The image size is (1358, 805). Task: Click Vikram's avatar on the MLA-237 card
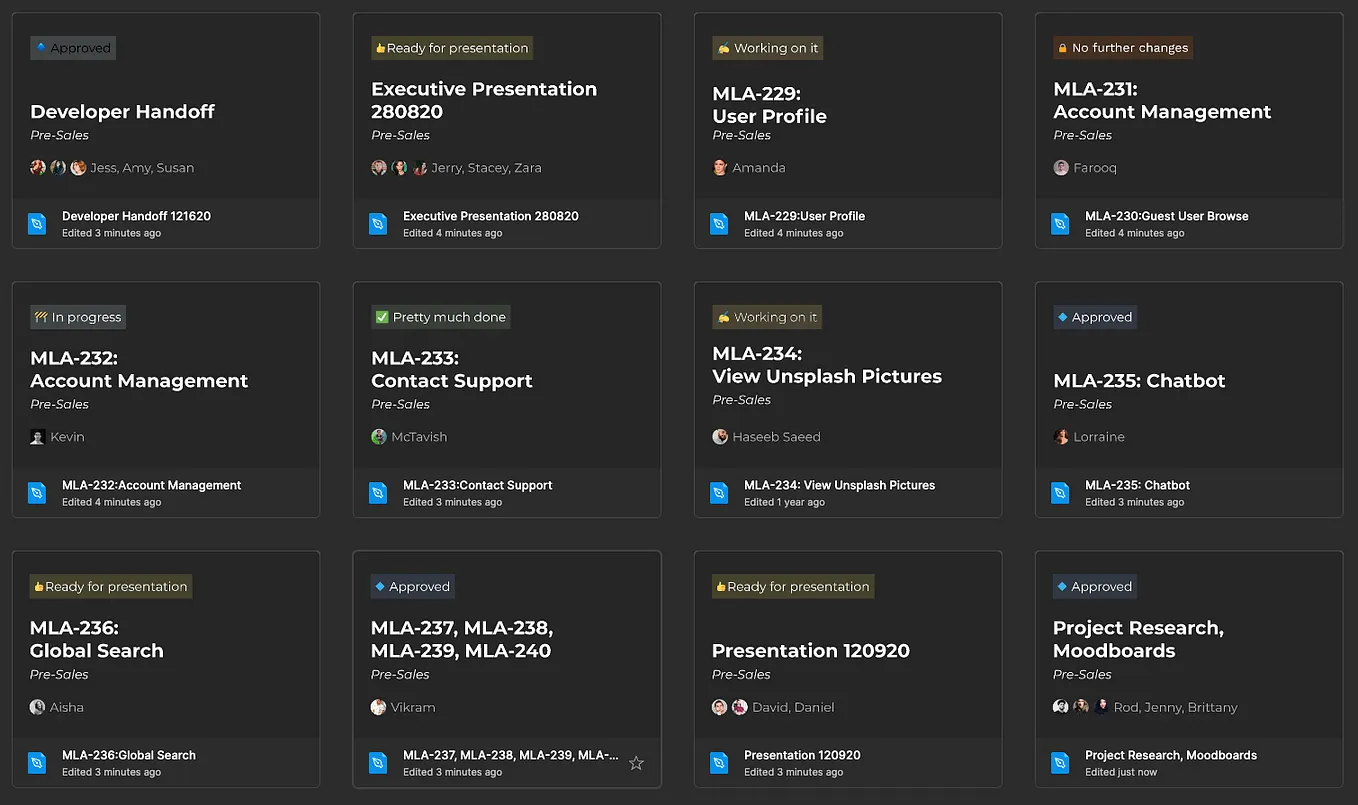click(378, 706)
